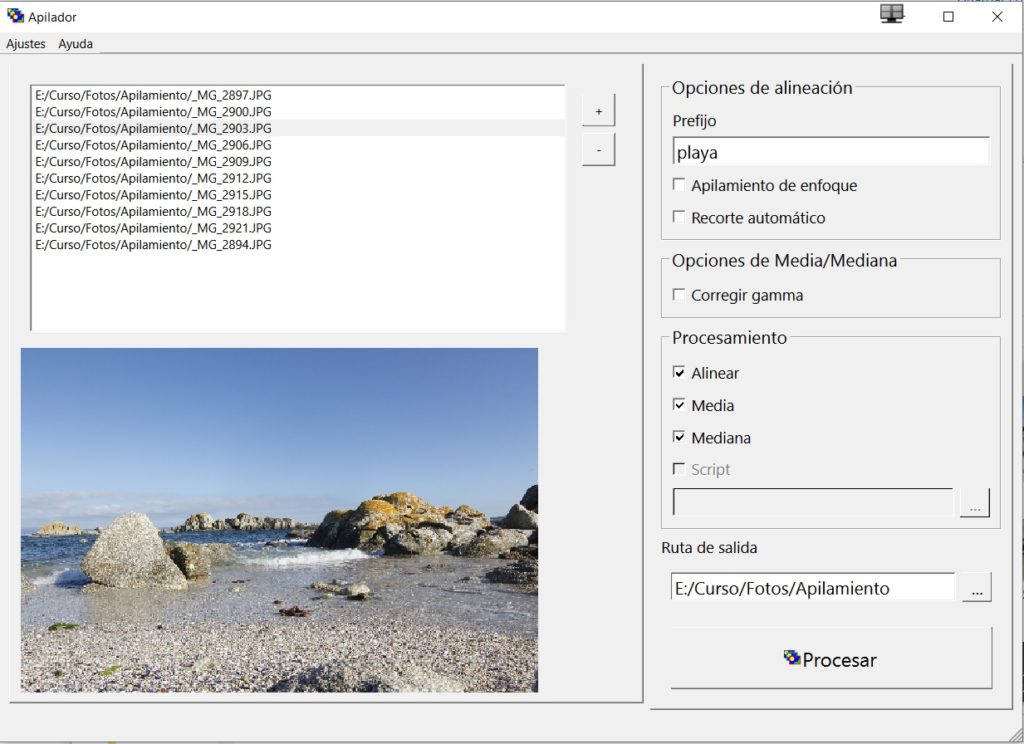This screenshot has height=744, width=1024.
Task: Click the Apilador app icon in title bar
Action: 15,16
